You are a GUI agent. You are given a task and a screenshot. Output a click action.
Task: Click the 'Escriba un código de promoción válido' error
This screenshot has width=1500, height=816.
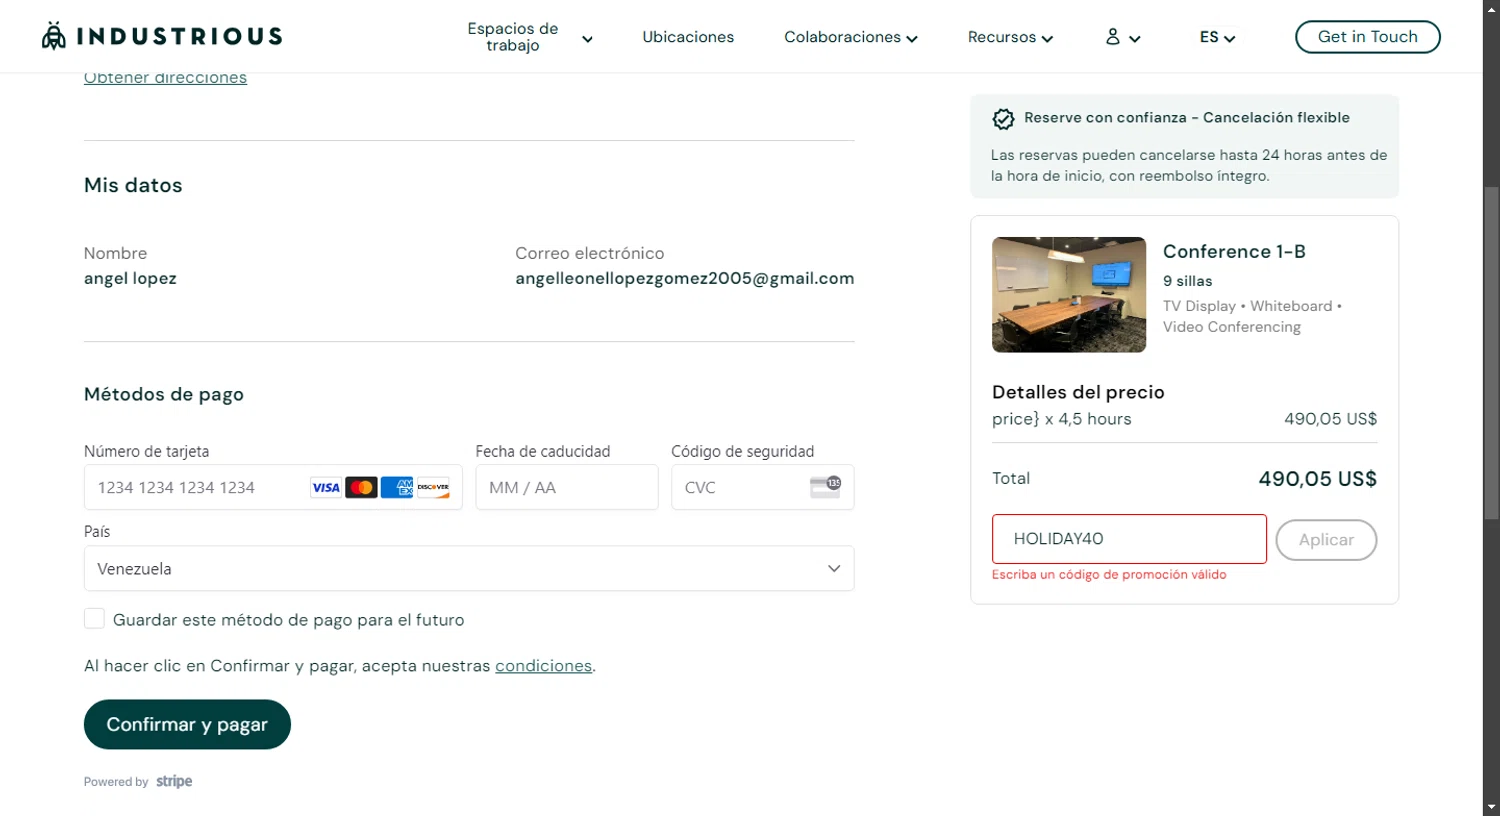tap(1109, 575)
